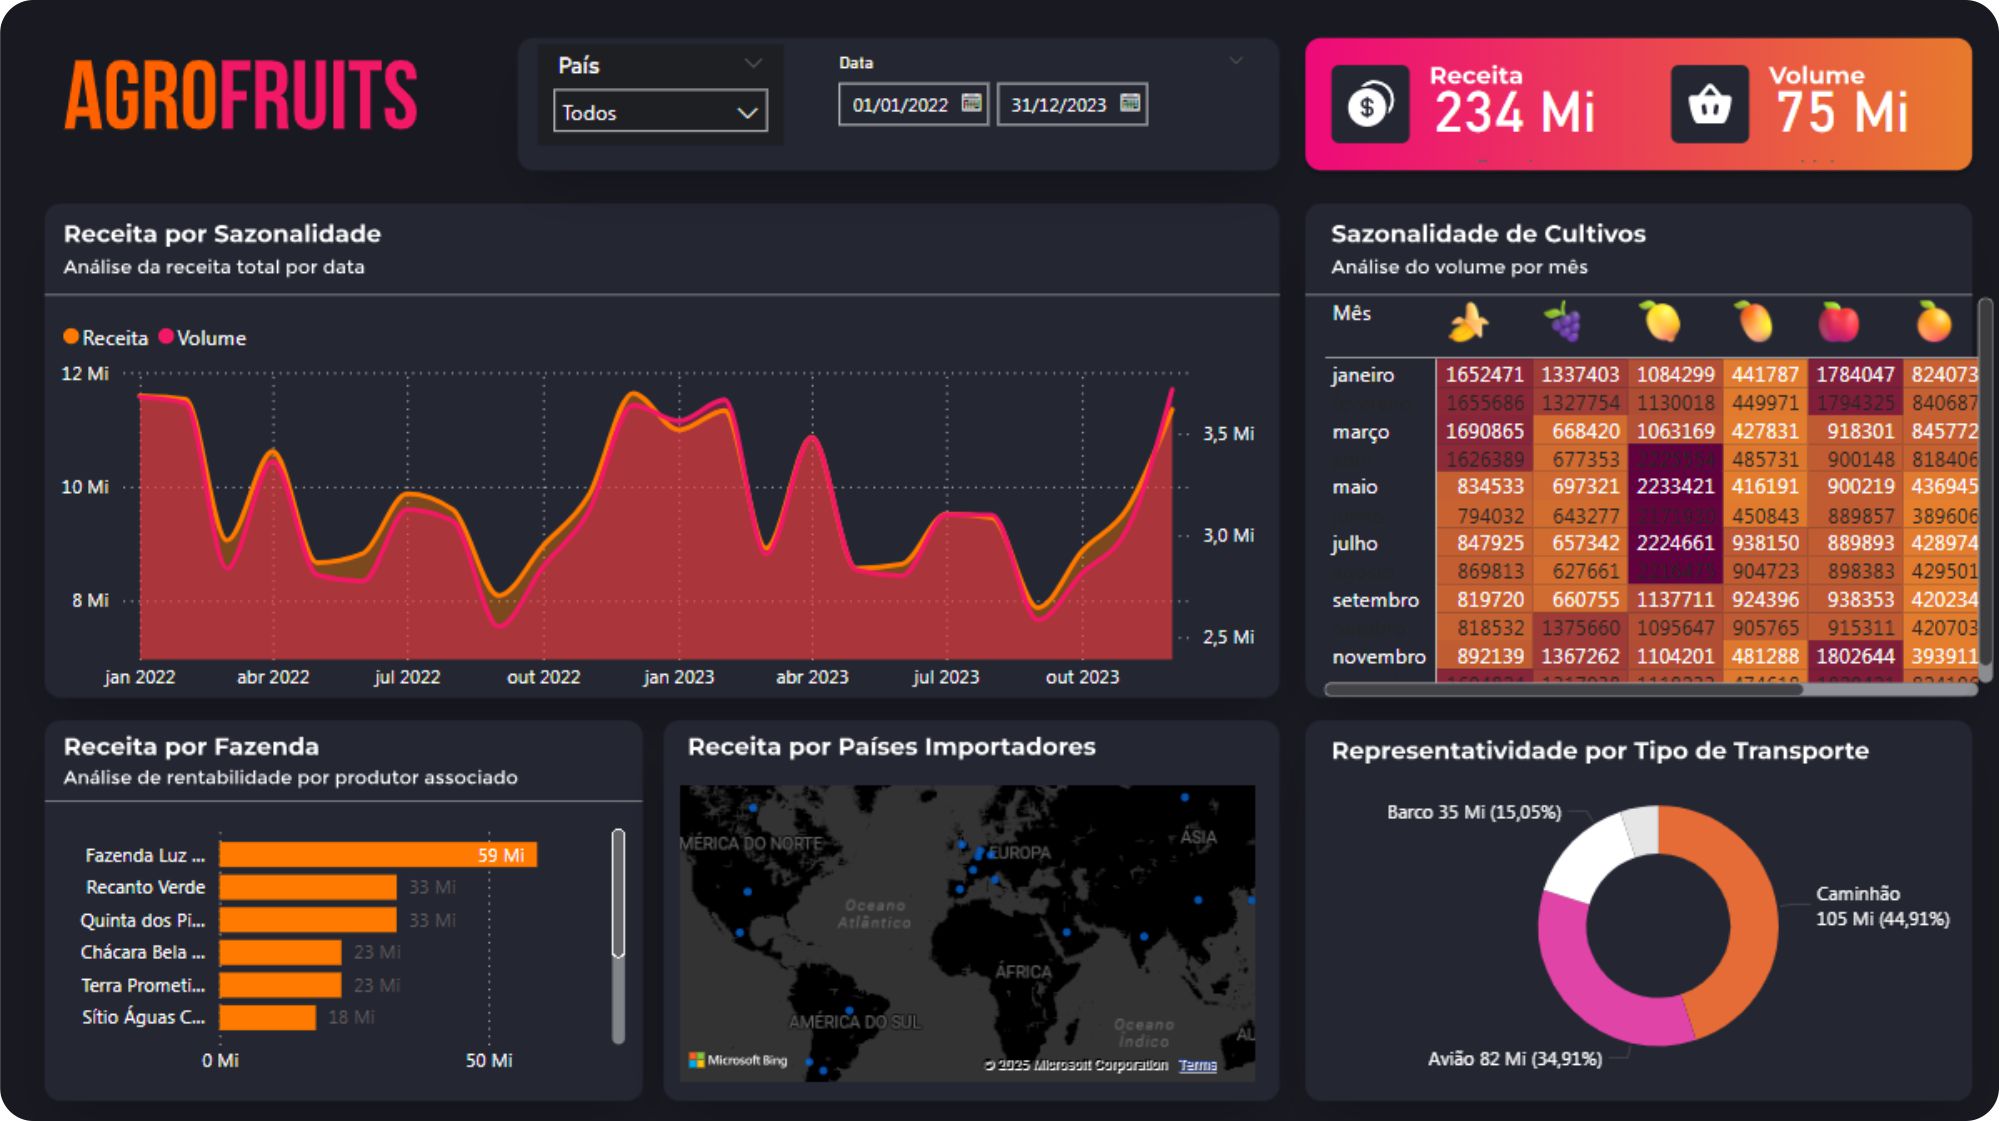Click the Volume basket icon
This screenshot has width=1999, height=1121.
[1709, 104]
